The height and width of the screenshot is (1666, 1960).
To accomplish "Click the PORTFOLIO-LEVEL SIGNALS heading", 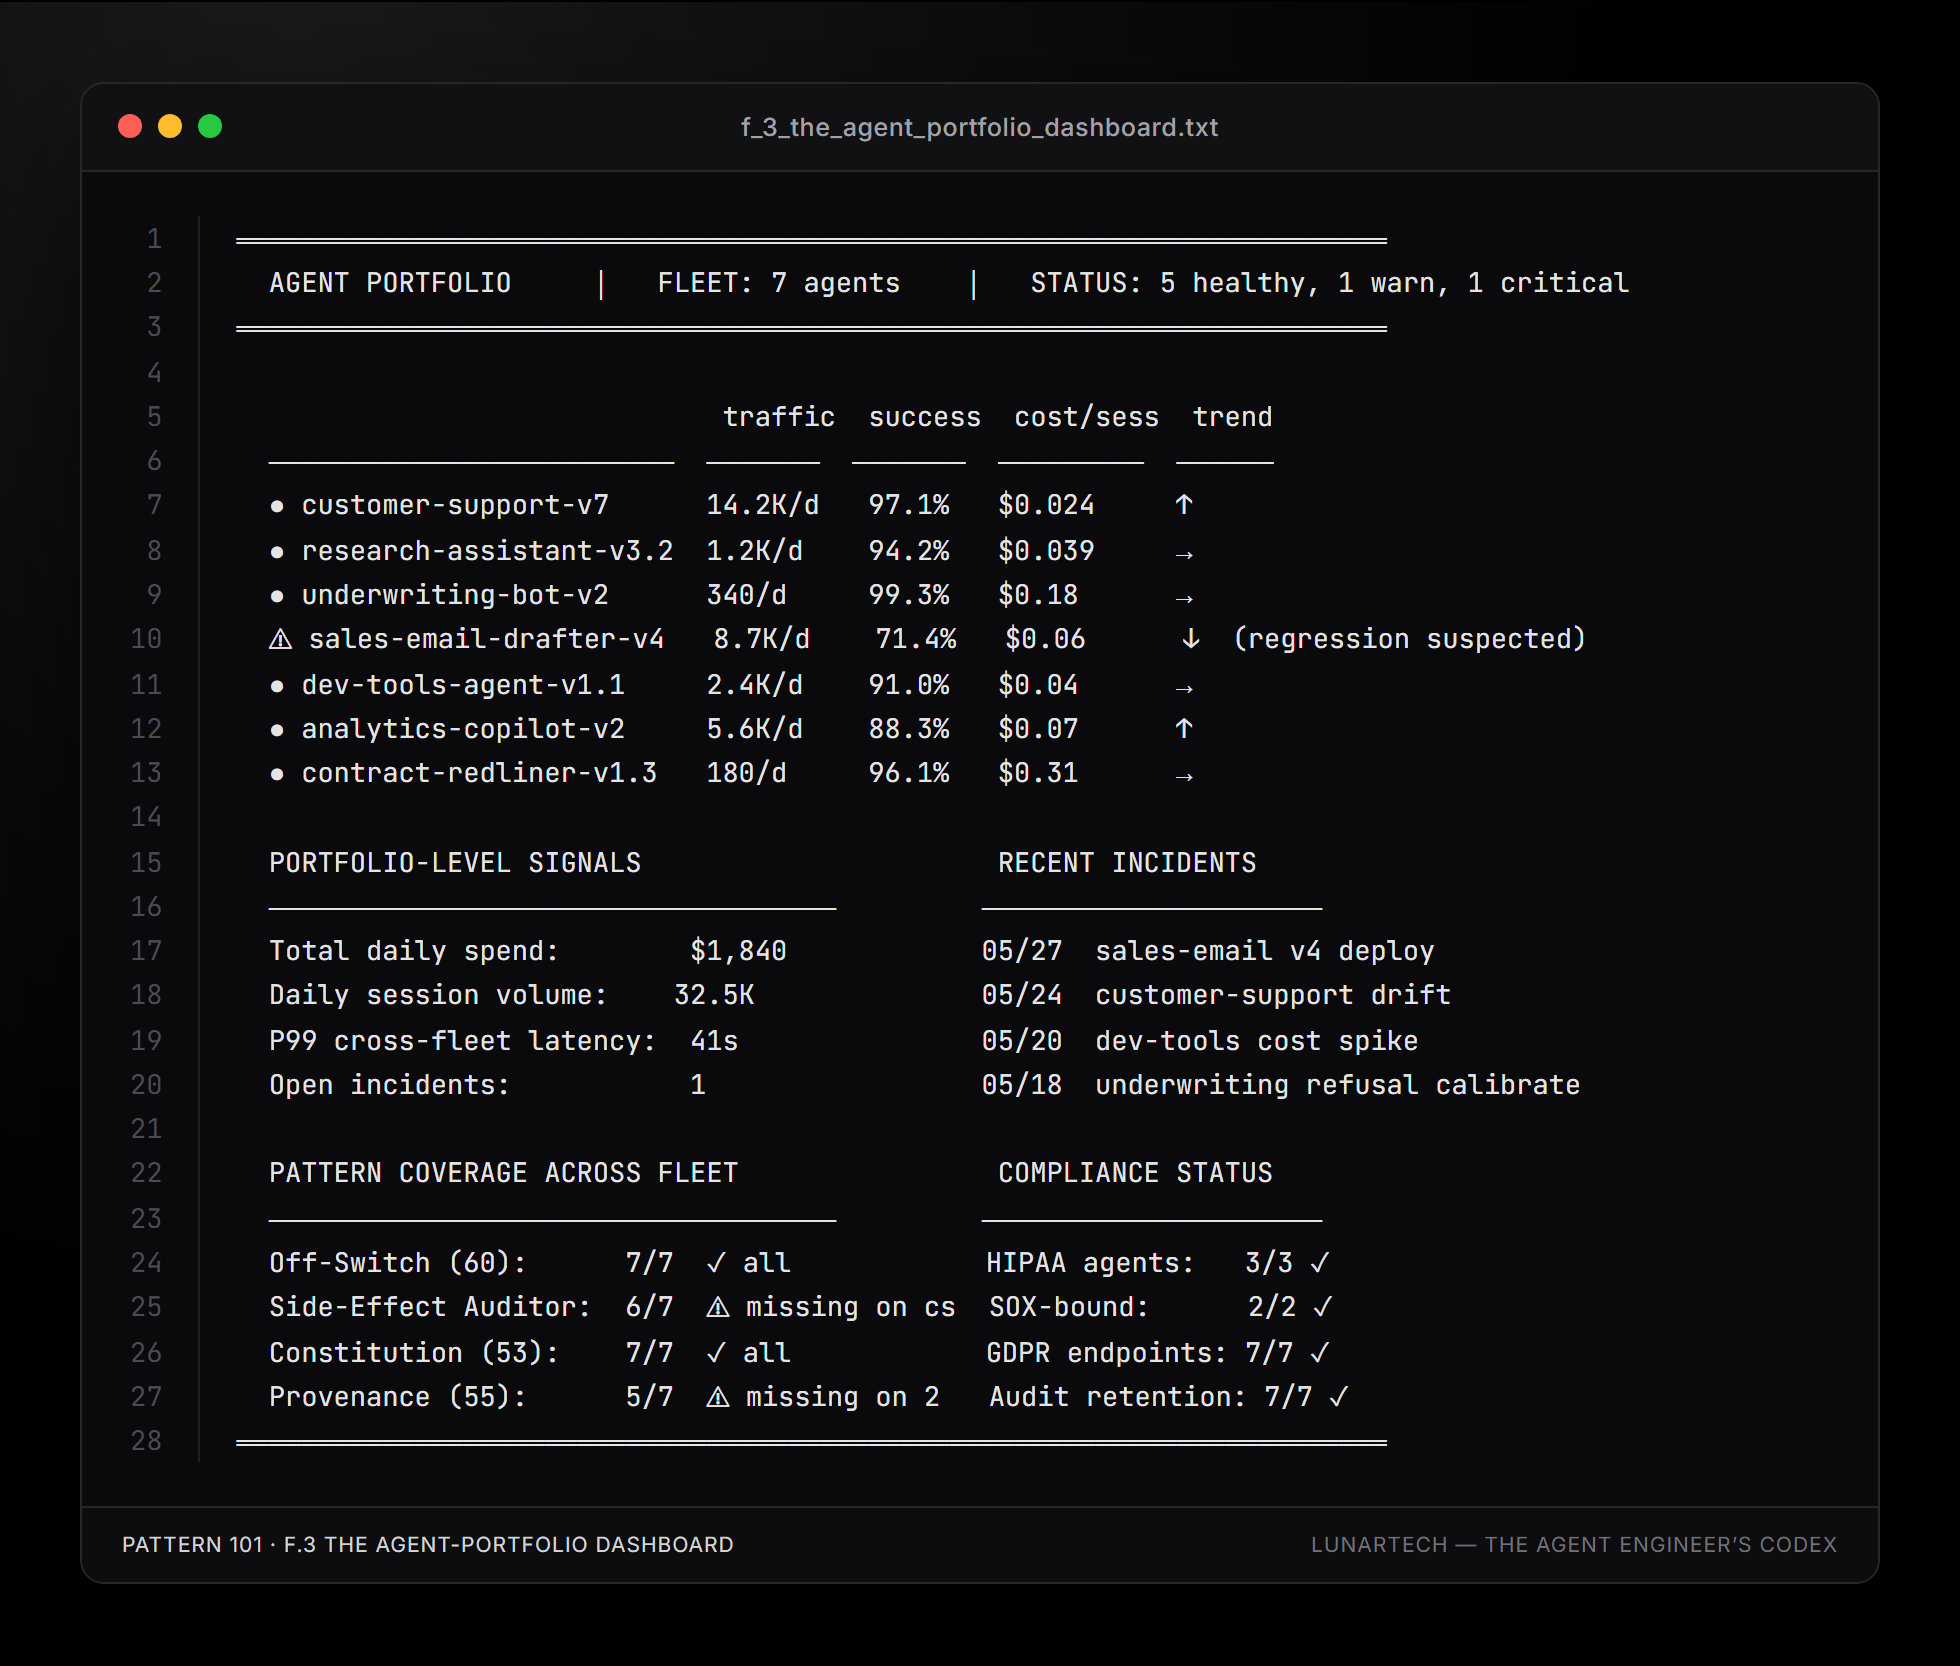I will tap(455, 863).
